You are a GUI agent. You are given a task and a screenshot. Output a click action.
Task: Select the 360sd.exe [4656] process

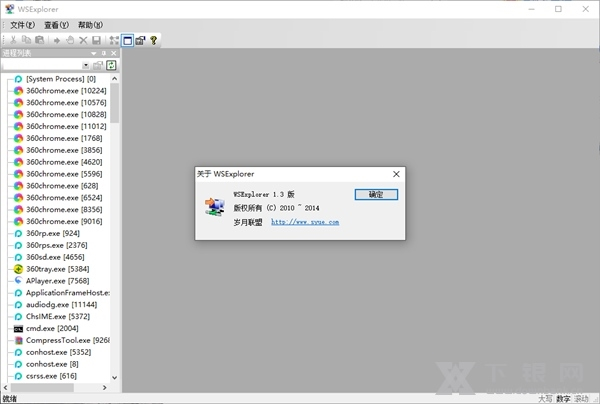point(55,257)
